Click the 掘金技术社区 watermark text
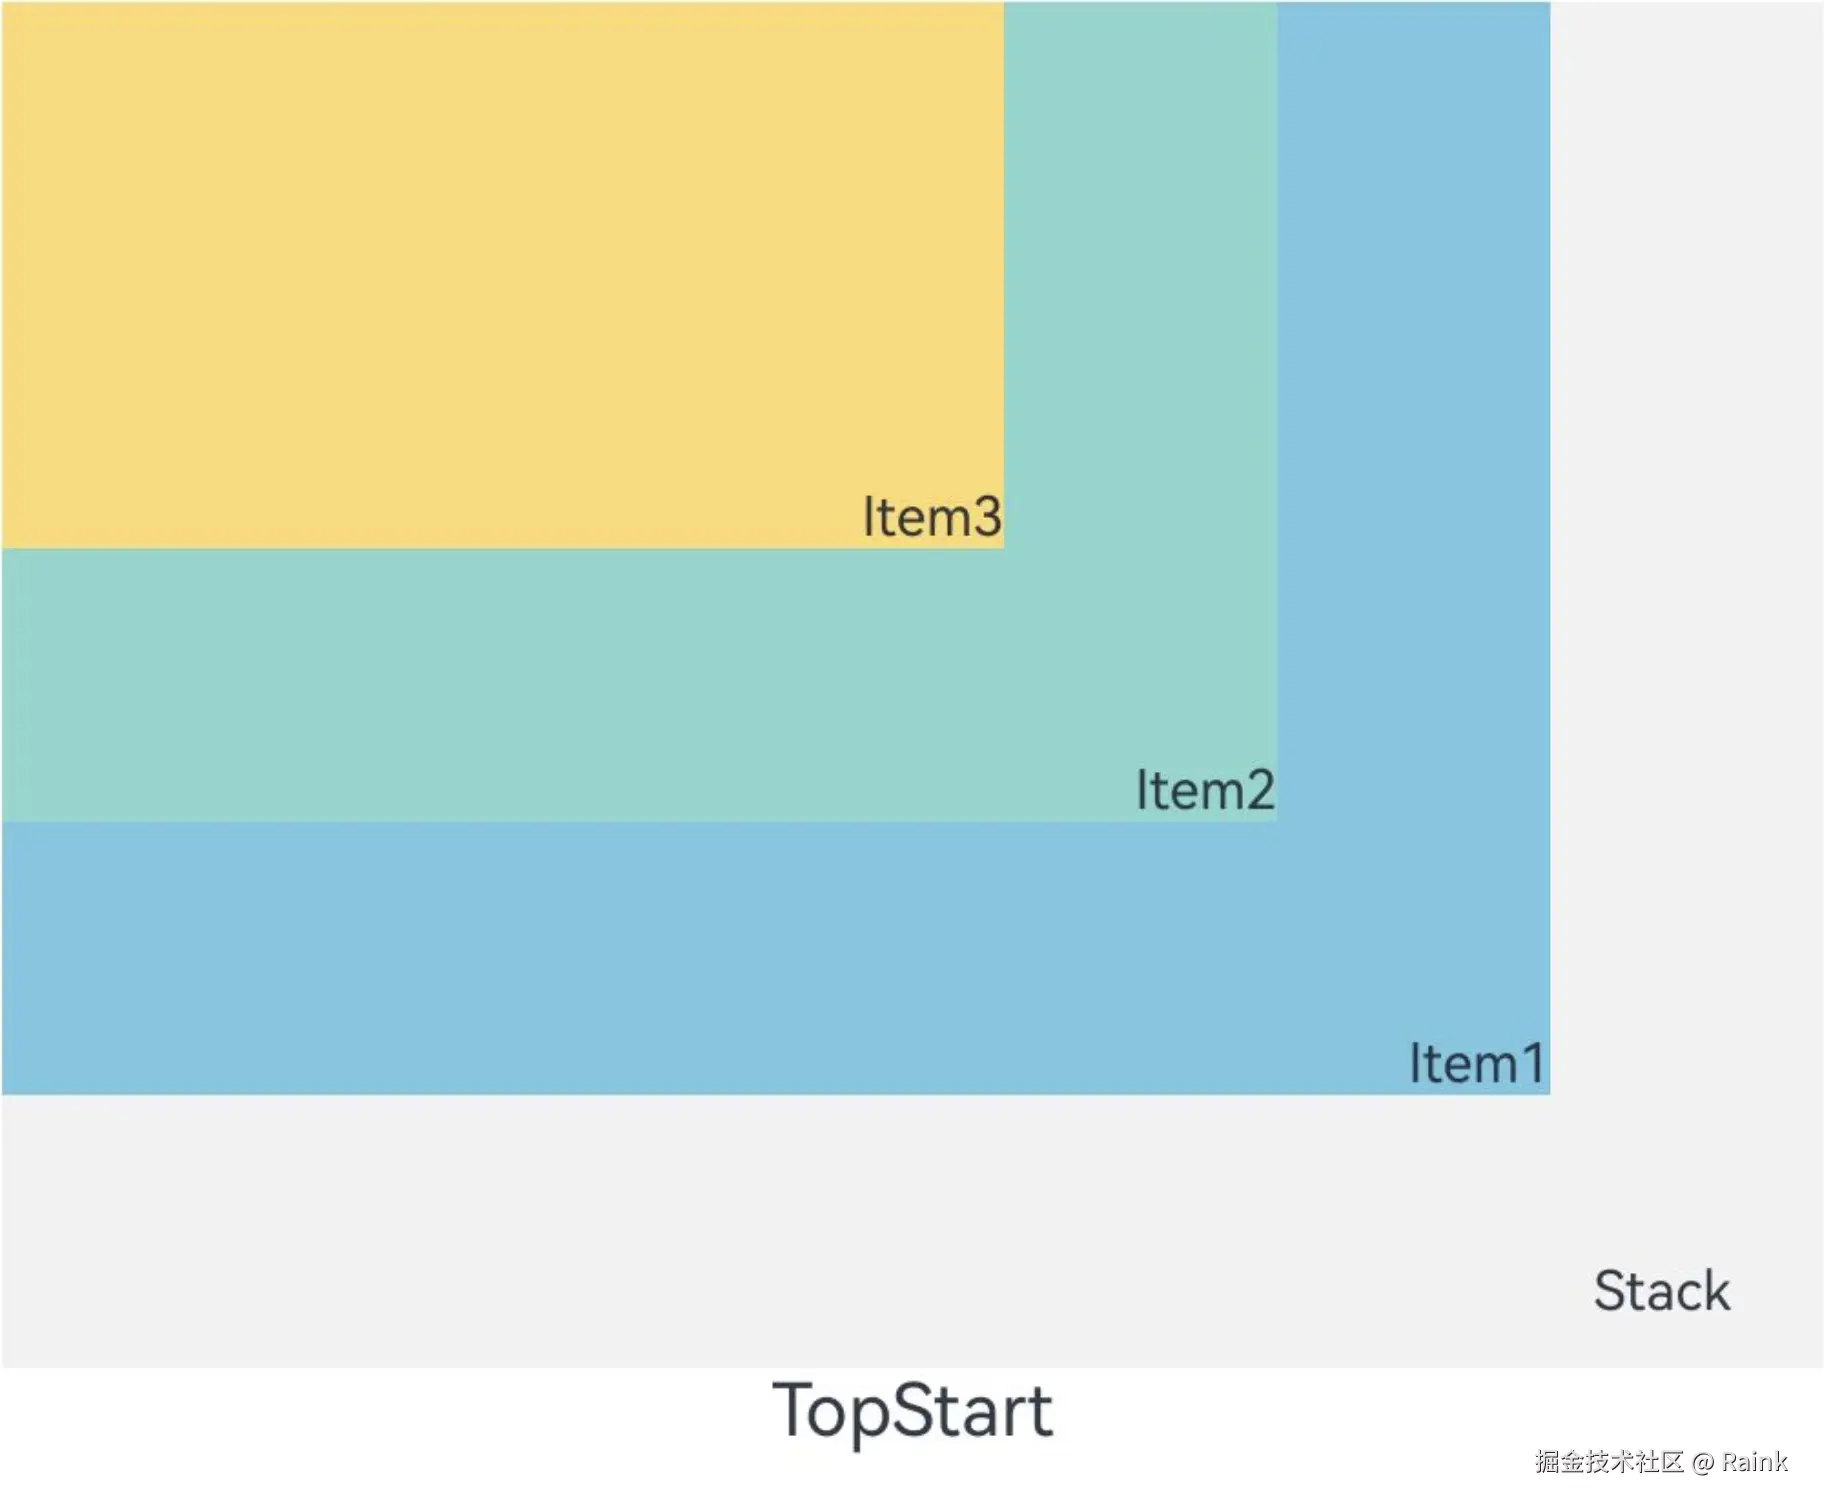The height and width of the screenshot is (1512, 1824). (x=1609, y=1462)
